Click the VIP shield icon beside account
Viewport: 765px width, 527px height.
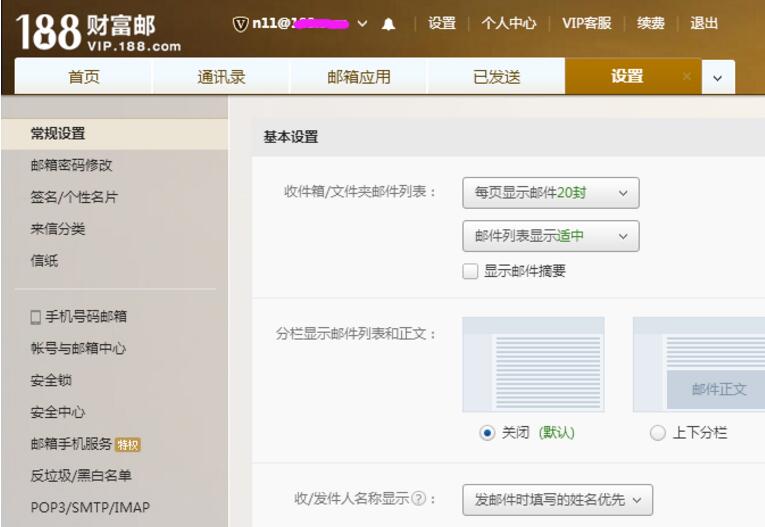coord(240,24)
